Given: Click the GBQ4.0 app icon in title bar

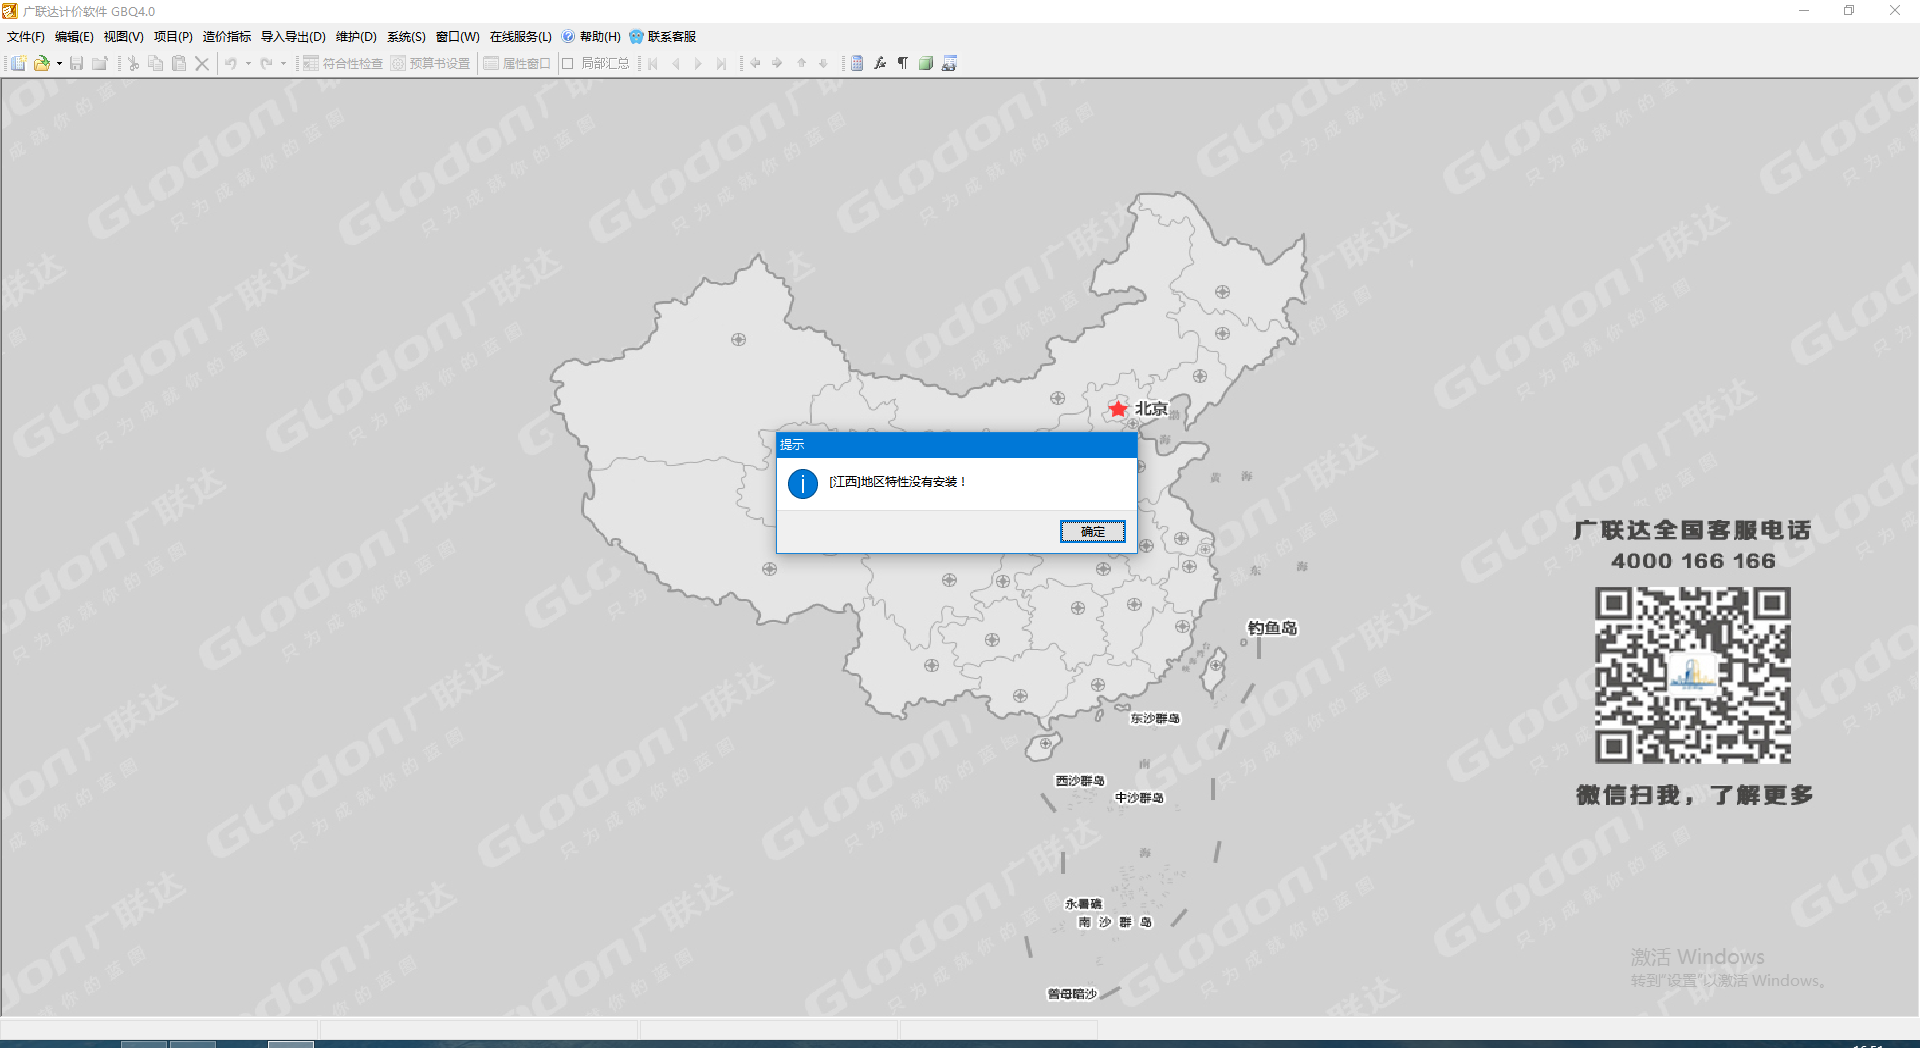Looking at the screenshot, I should (10, 11).
